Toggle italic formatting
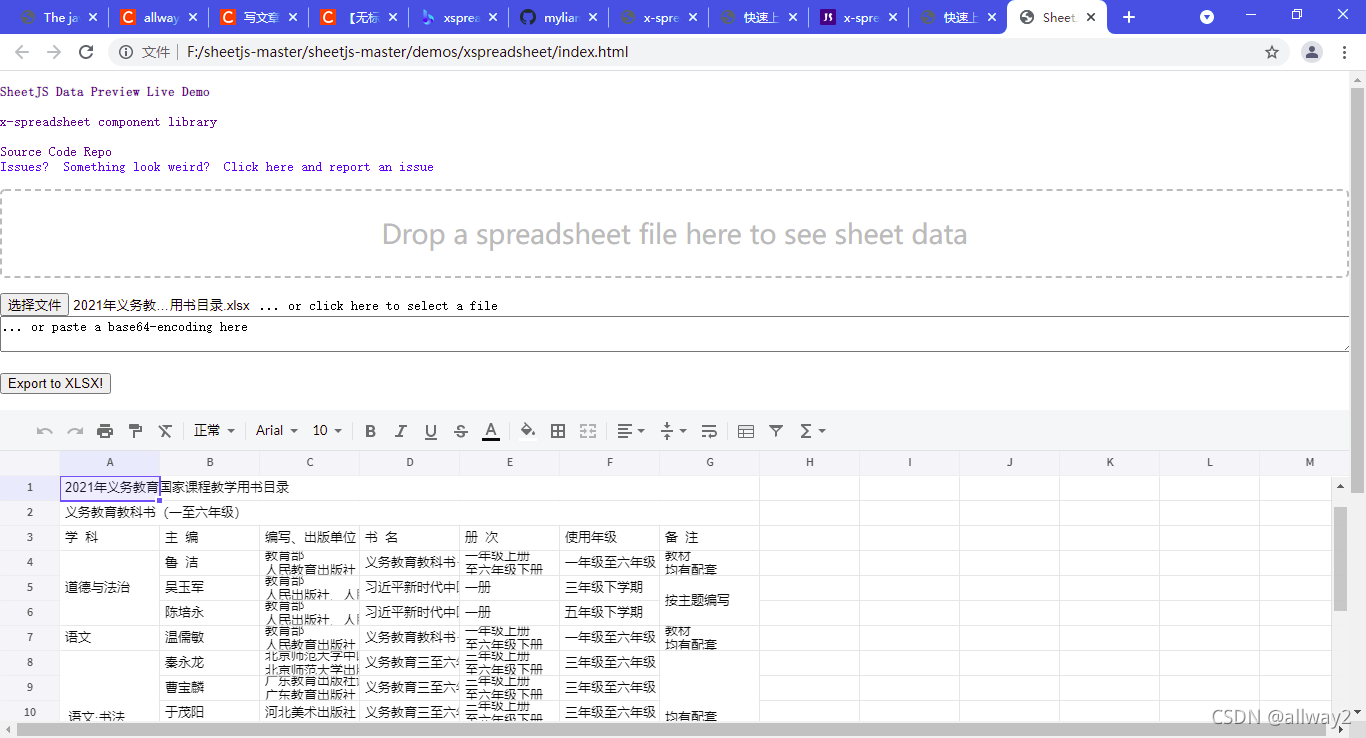 coord(400,431)
